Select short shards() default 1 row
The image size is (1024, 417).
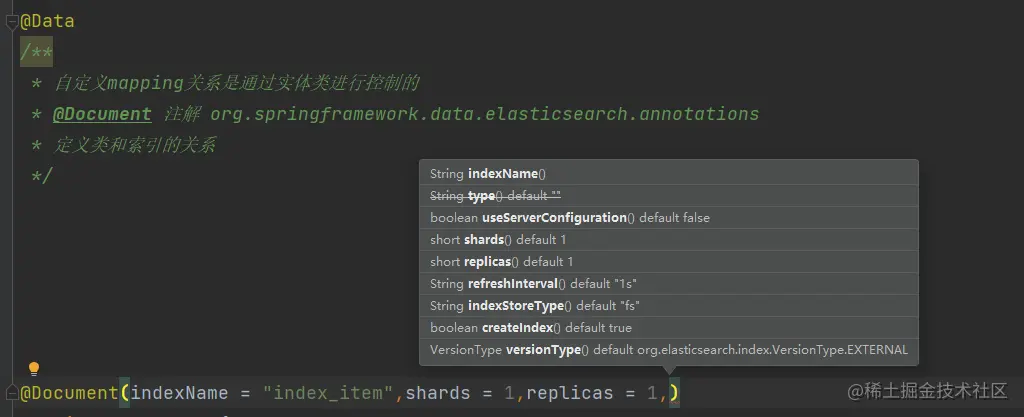click(x=669, y=239)
